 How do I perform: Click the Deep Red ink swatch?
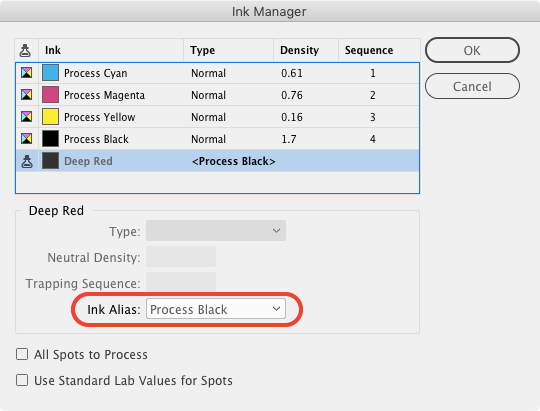pyautogui.click(x=50, y=161)
